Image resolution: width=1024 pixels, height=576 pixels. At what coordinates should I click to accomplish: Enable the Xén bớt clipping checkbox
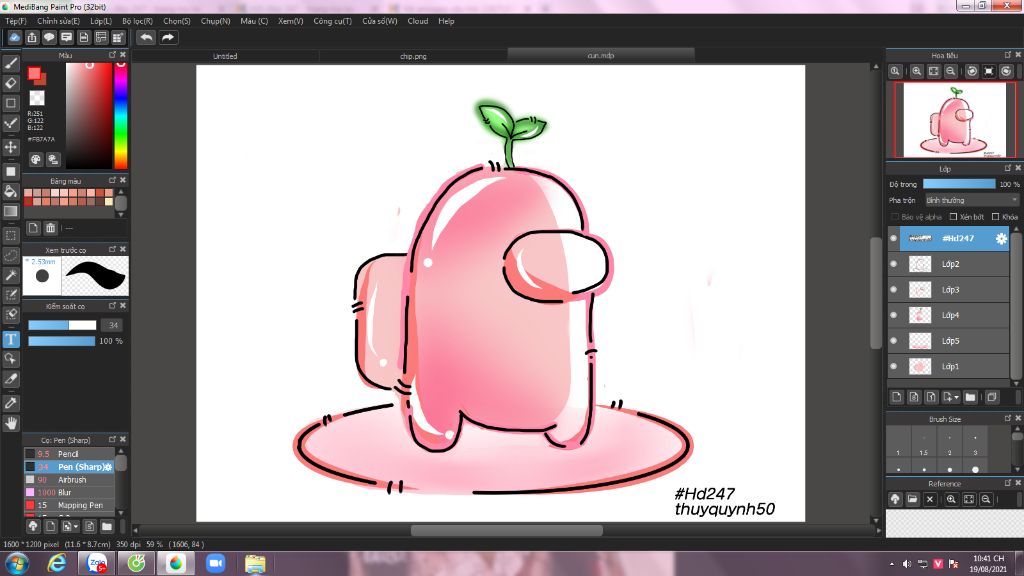pyautogui.click(x=953, y=217)
